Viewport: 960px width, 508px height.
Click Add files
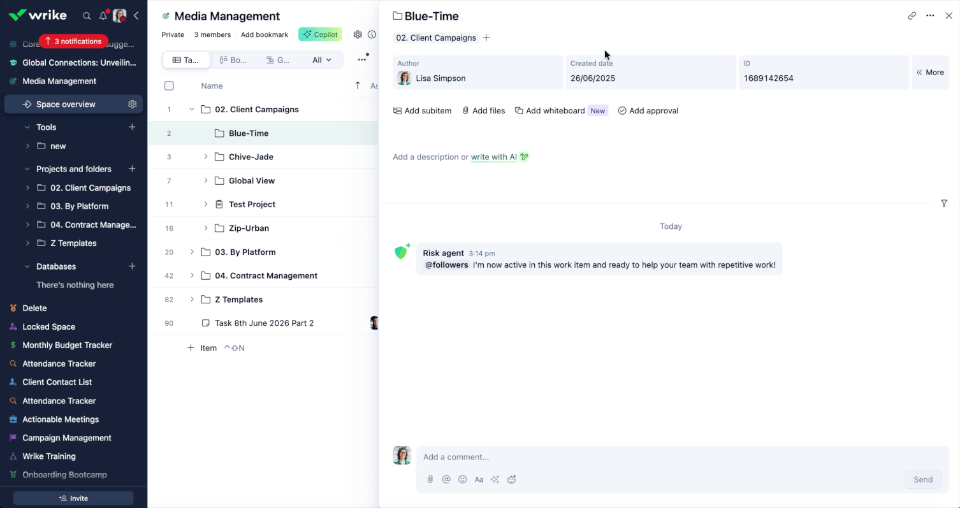484,111
